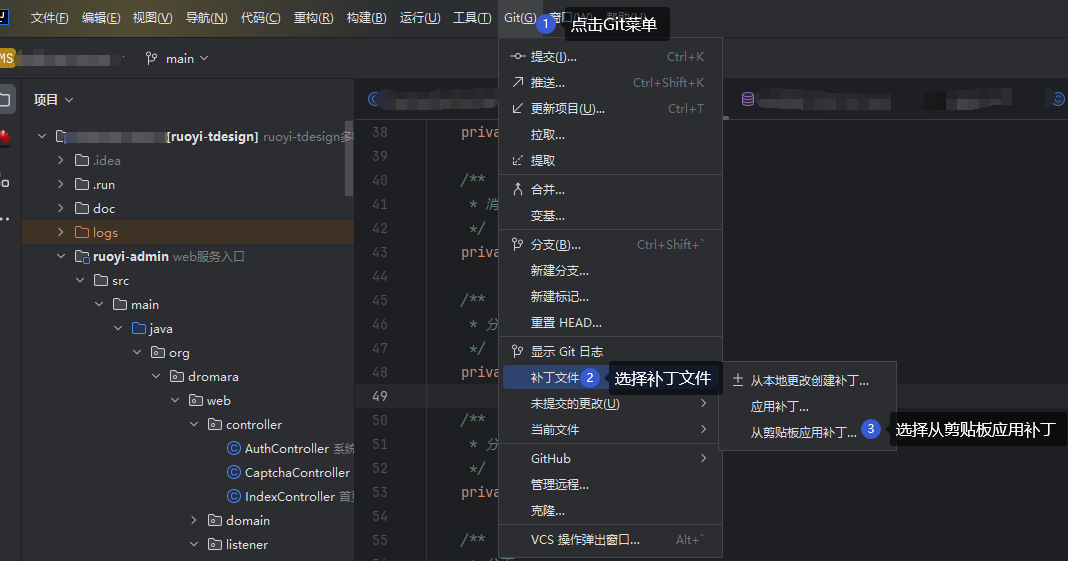Choose 推送... from Git menu
Viewport: 1068px width, 561px height.
click(610, 83)
